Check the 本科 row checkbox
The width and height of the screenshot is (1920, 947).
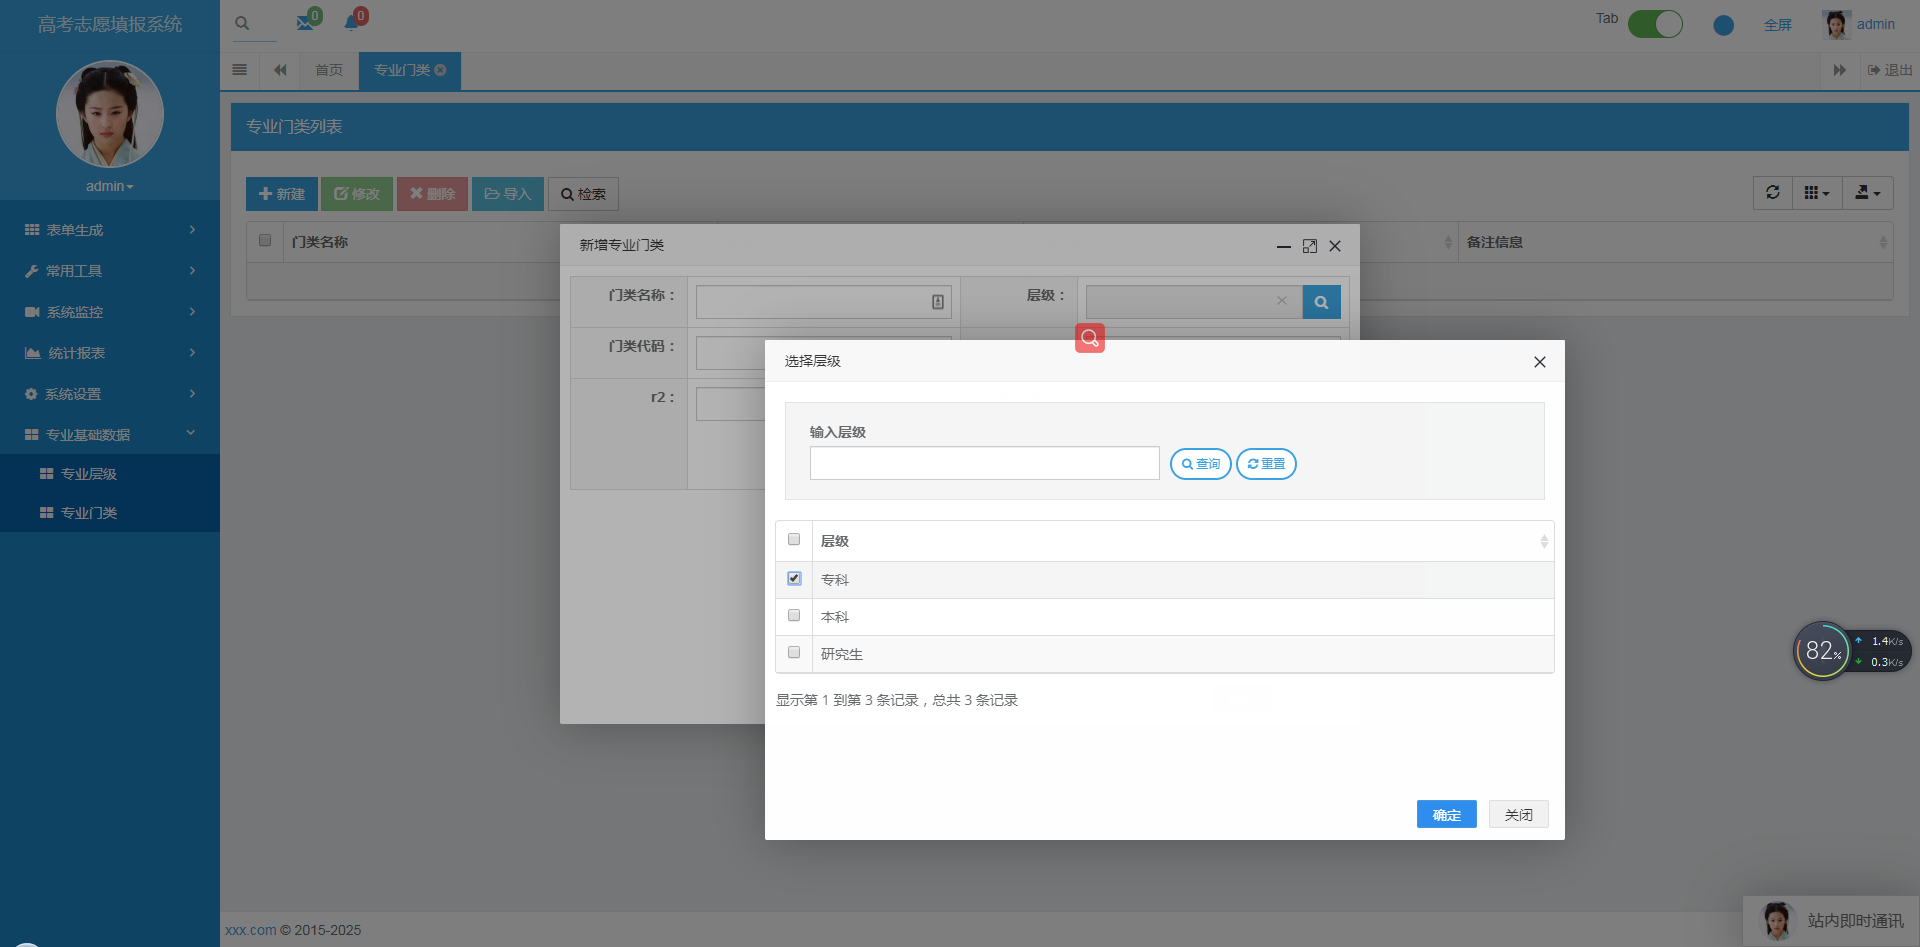coord(793,615)
